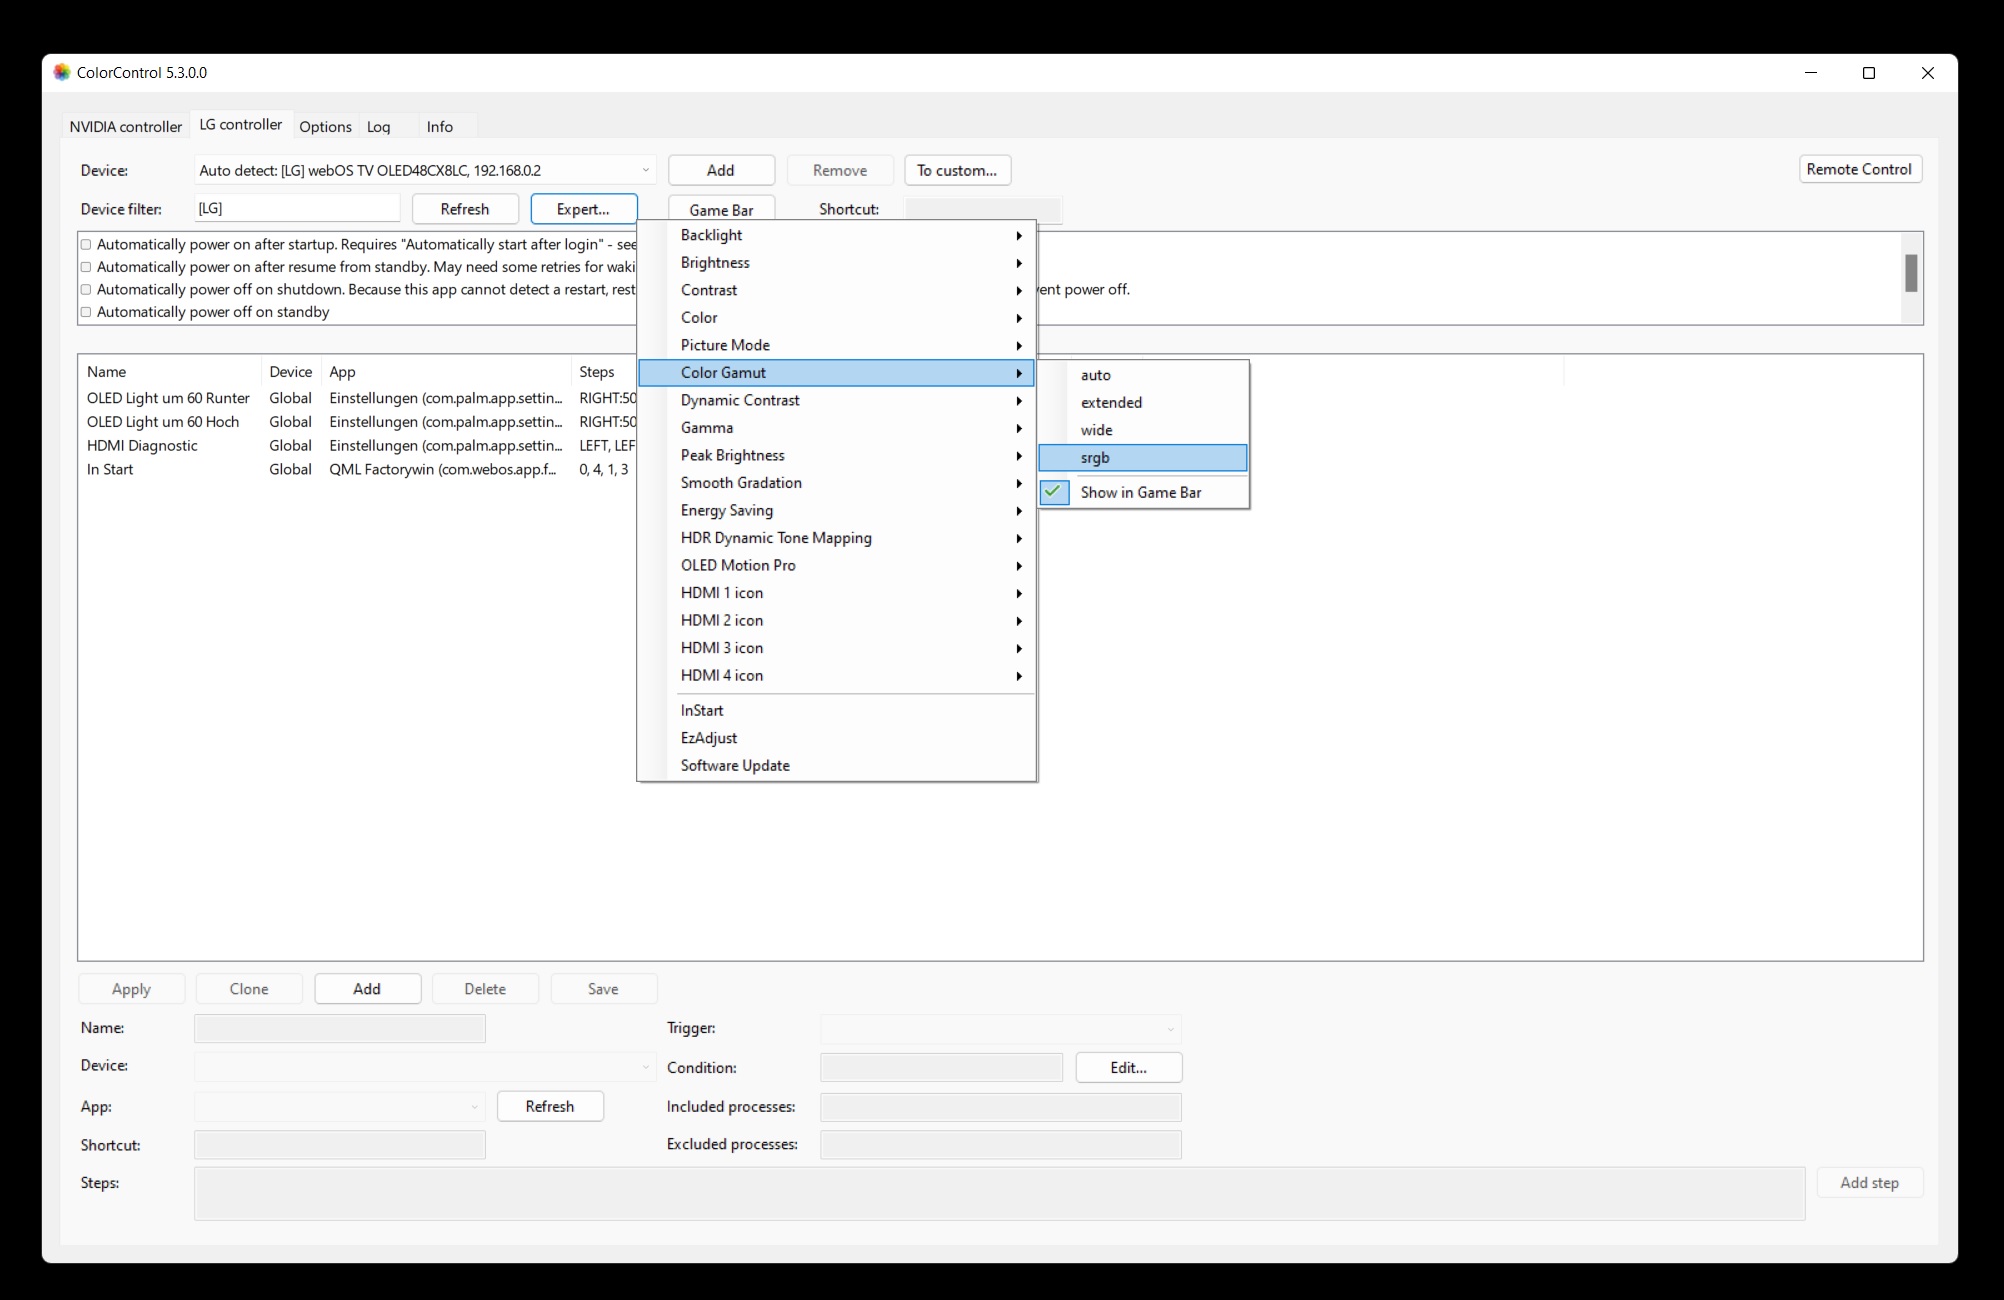Screen dimensions: 2004x1300
Task: Open the Trigger dropdown
Action: click(1000, 1028)
